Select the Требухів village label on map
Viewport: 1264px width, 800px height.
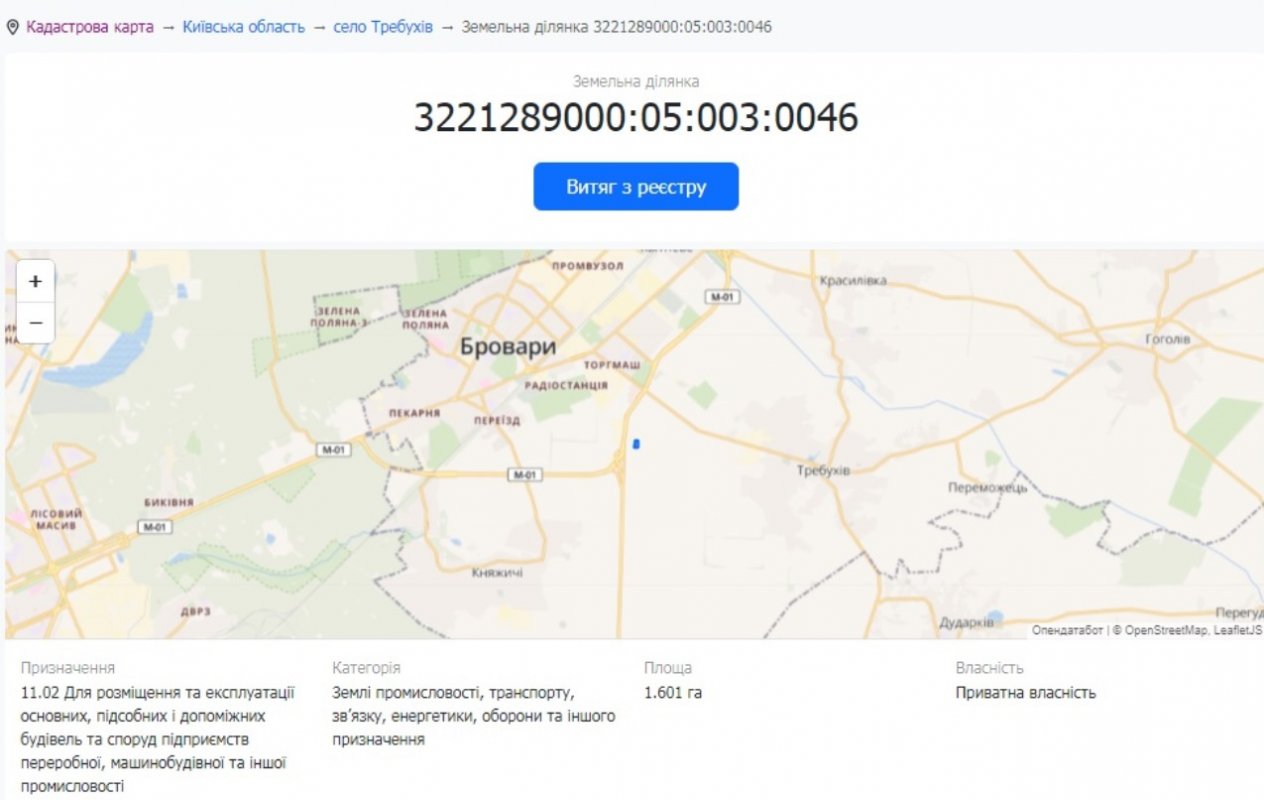[823, 470]
